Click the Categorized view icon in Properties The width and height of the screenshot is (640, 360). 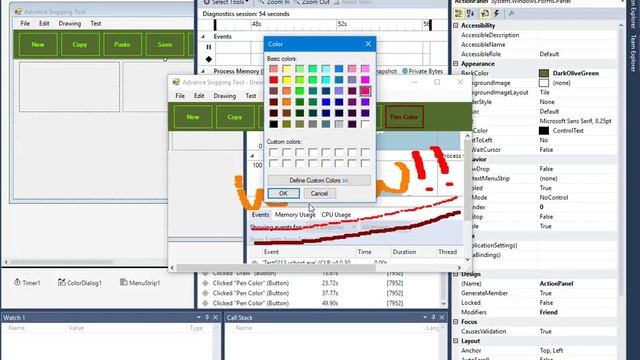click(x=458, y=14)
